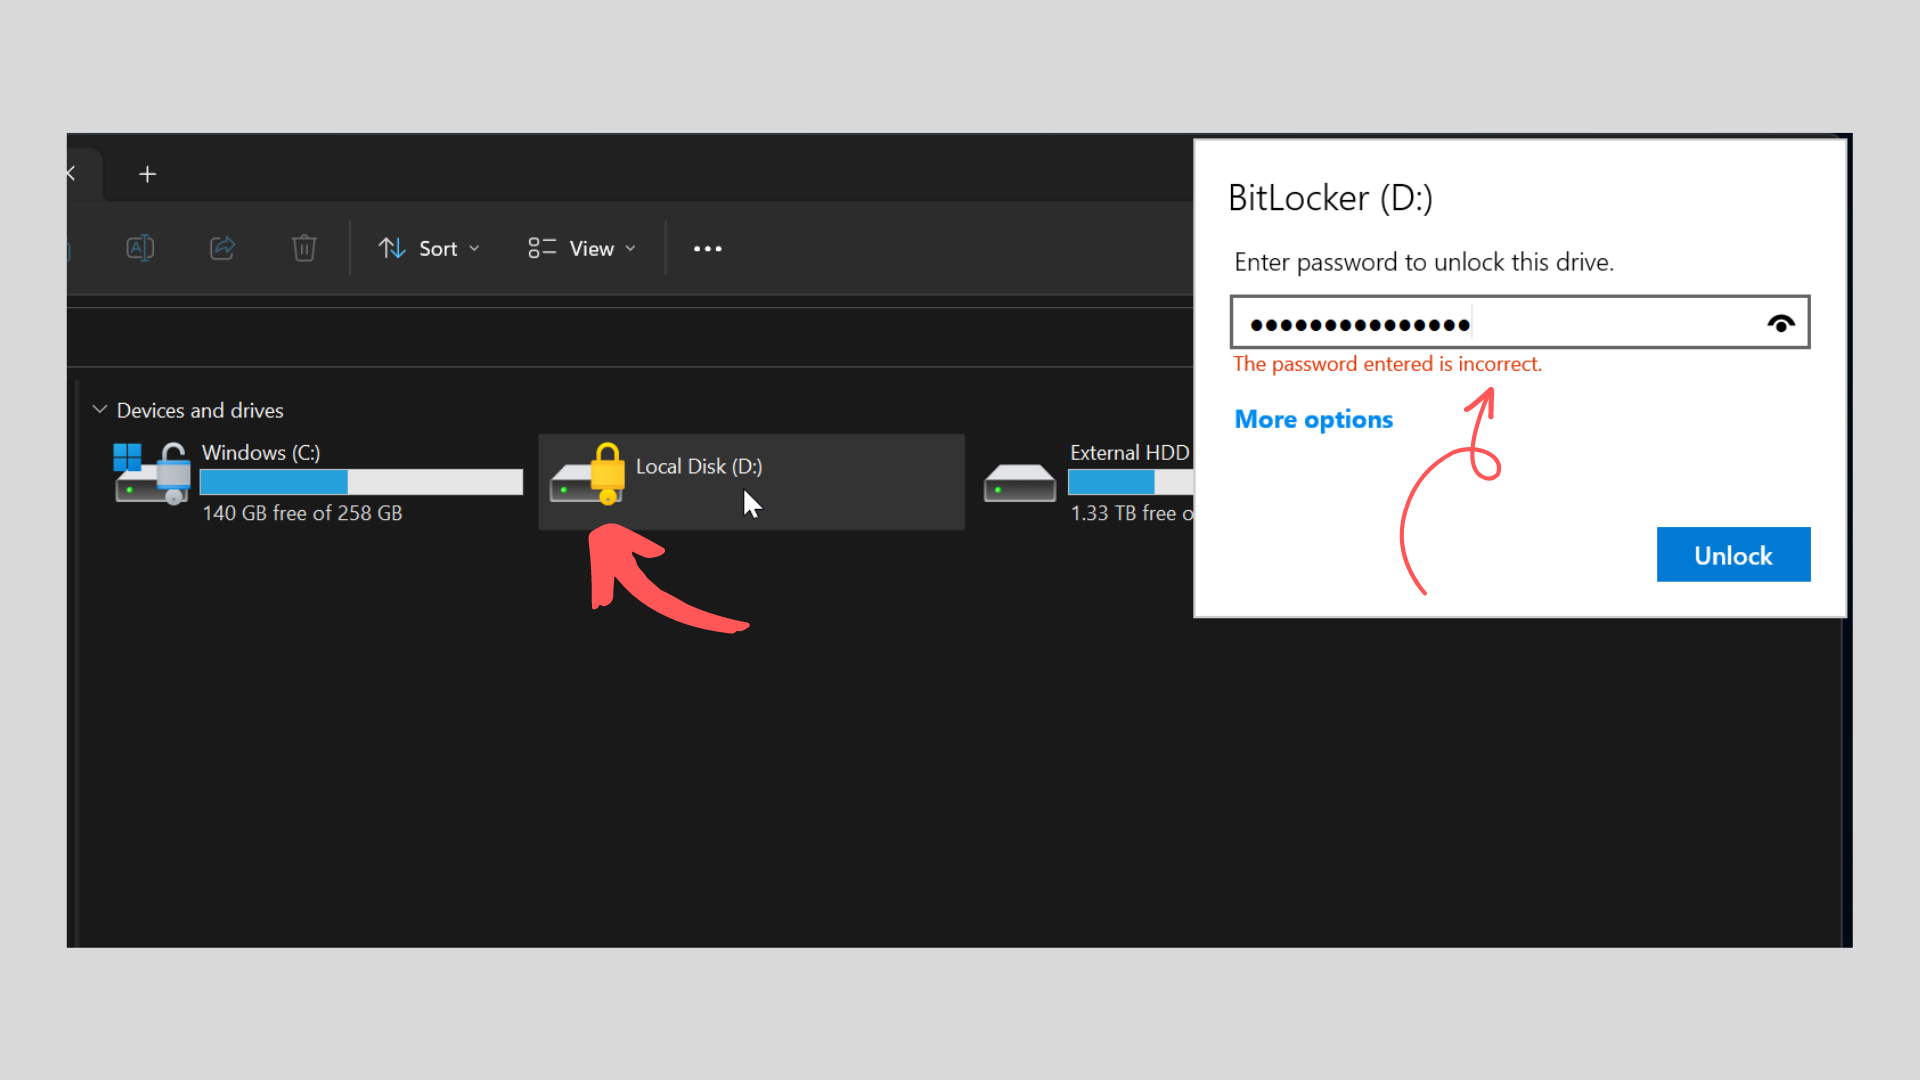Screen dimensions: 1920x1080
Task: Click the Windows (C:) drive icon
Action: [x=152, y=474]
